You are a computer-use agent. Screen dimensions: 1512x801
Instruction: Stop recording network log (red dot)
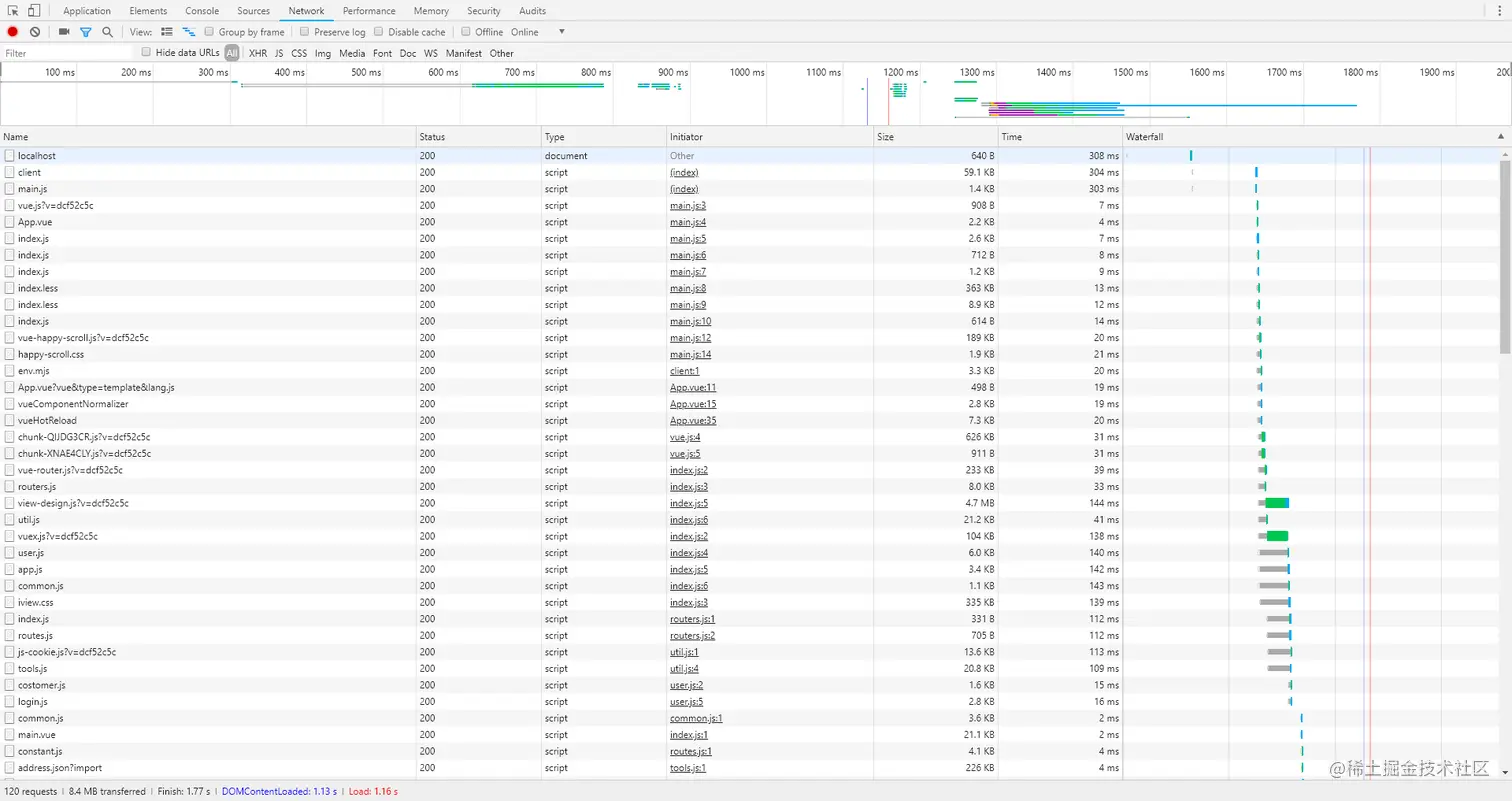pyautogui.click(x=13, y=32)
